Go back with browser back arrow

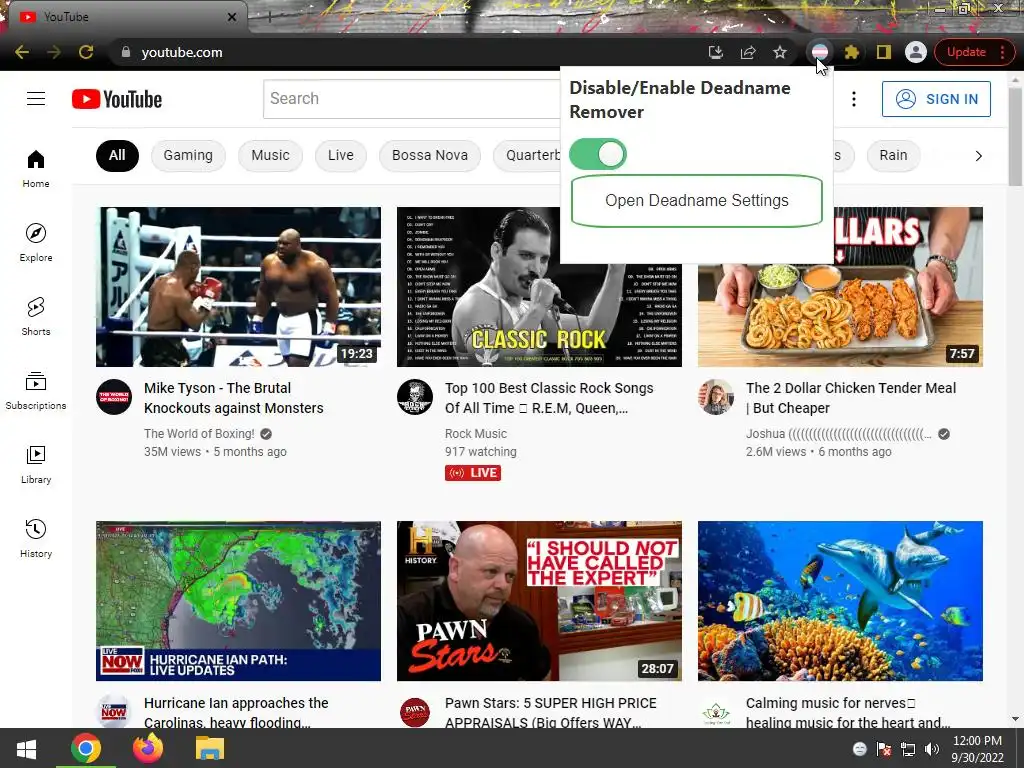coord(22,52)
